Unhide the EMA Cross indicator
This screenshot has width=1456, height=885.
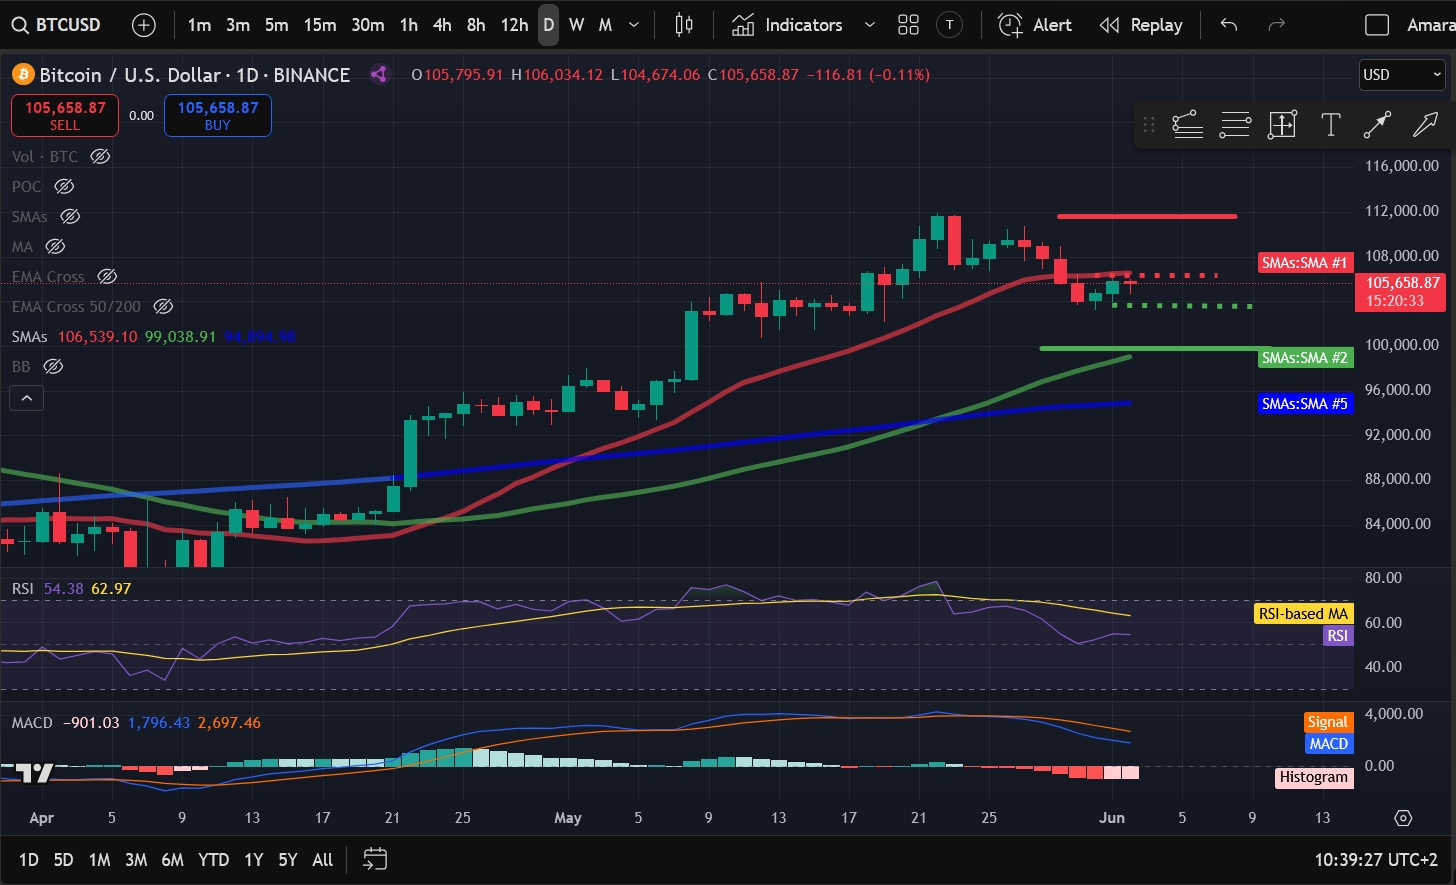(107, 276)
